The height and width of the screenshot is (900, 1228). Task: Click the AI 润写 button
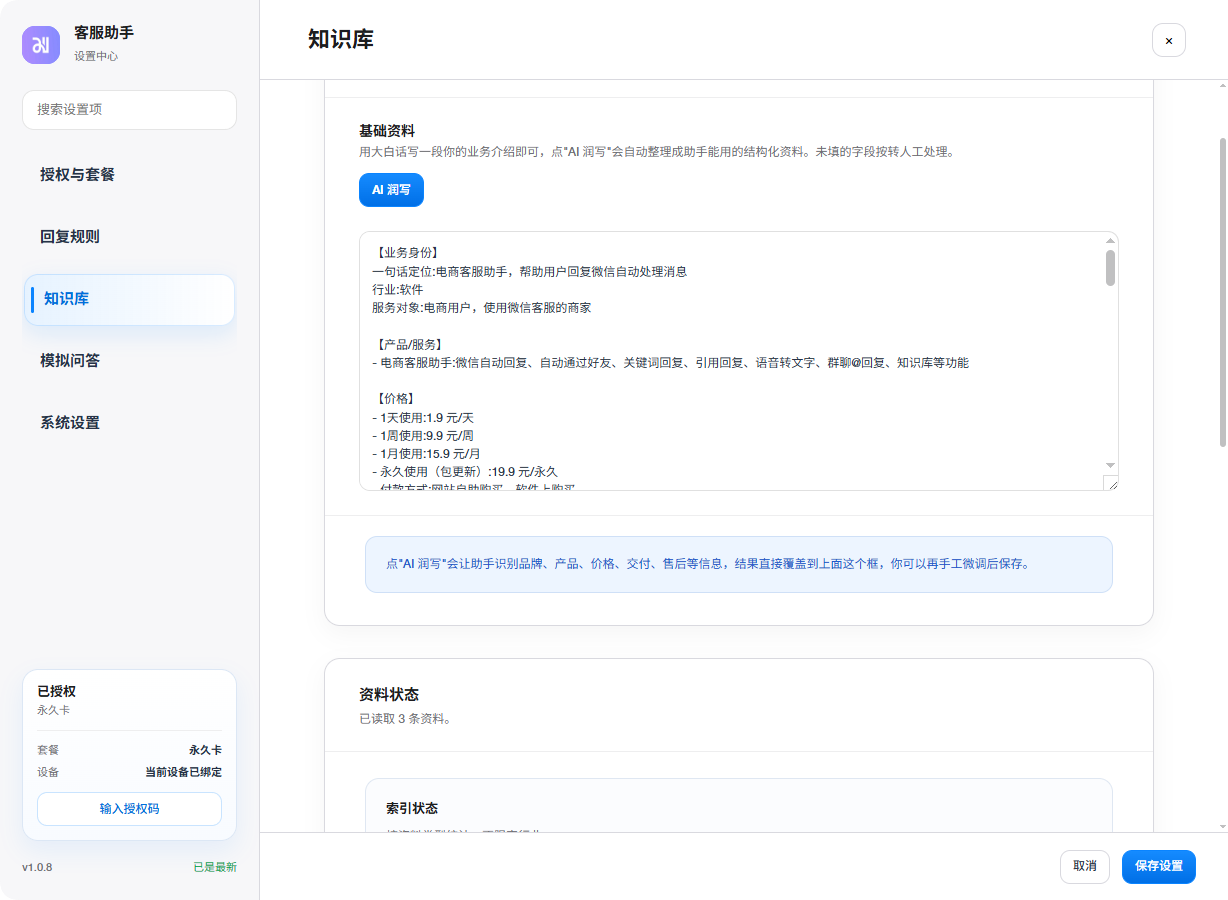click(x=391, y=189)
